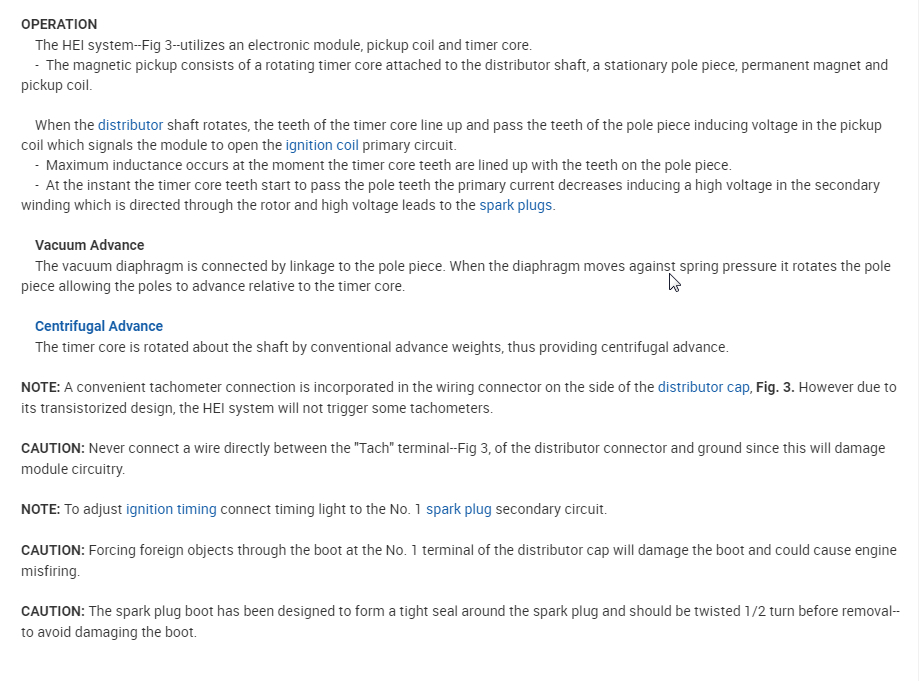Open the "ignition timing" link
The height and width of the screenshot is (681, 919).
[171, 509]
